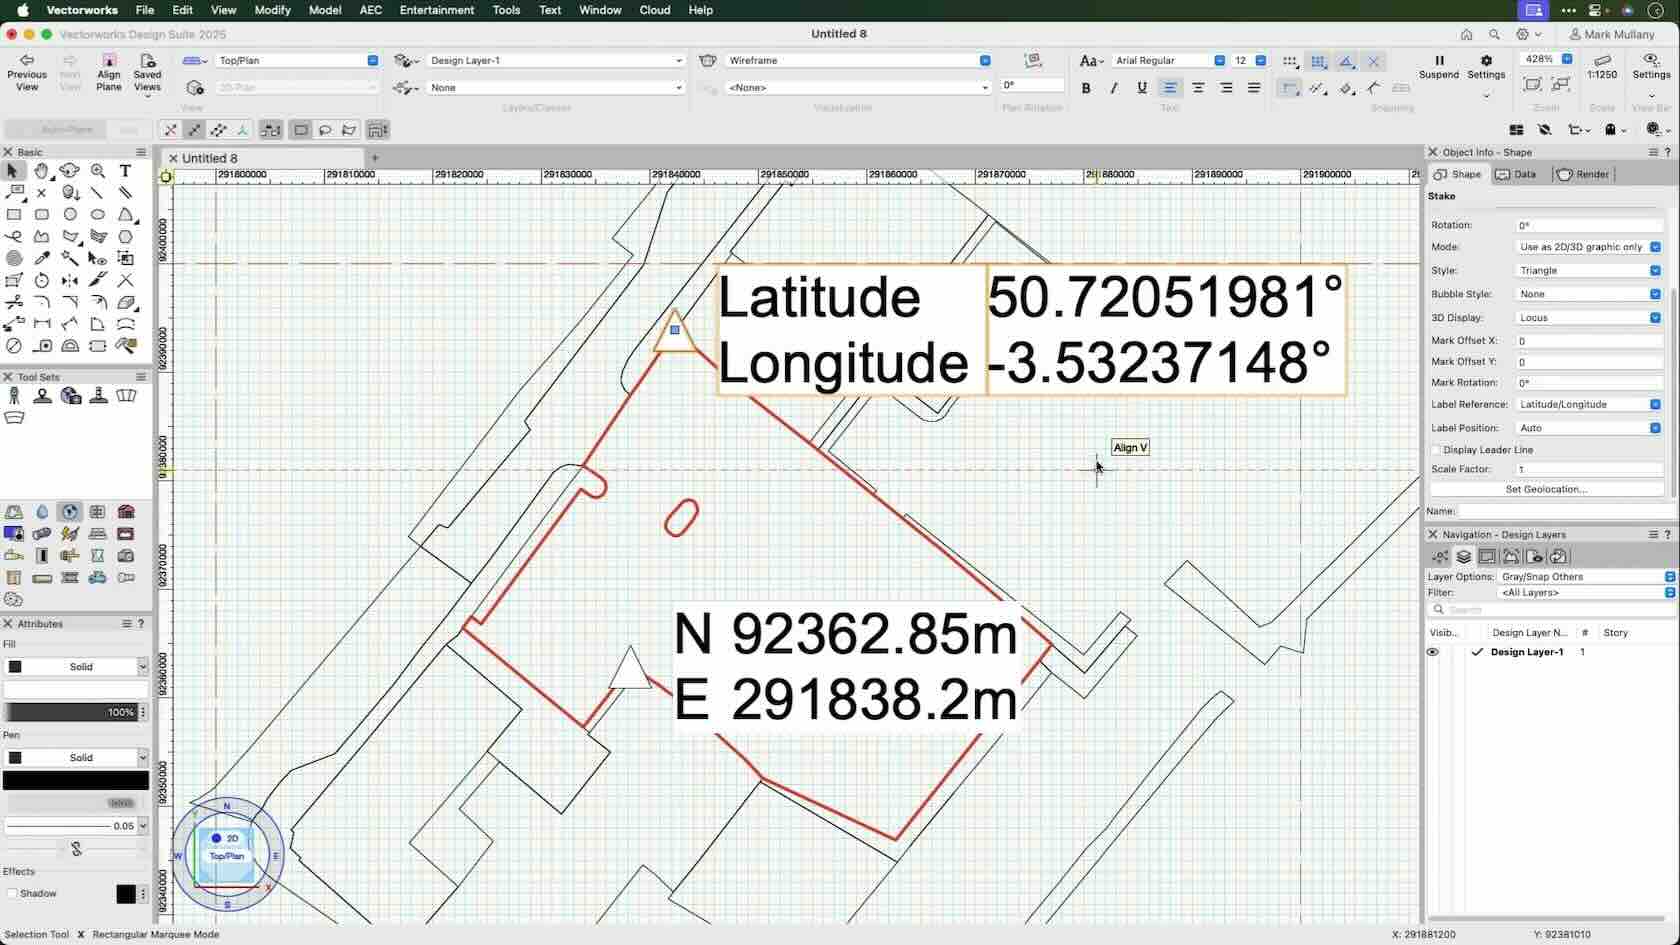
Task: Select the Text tool in the Basic palette
Action: (x=125, y=171)
